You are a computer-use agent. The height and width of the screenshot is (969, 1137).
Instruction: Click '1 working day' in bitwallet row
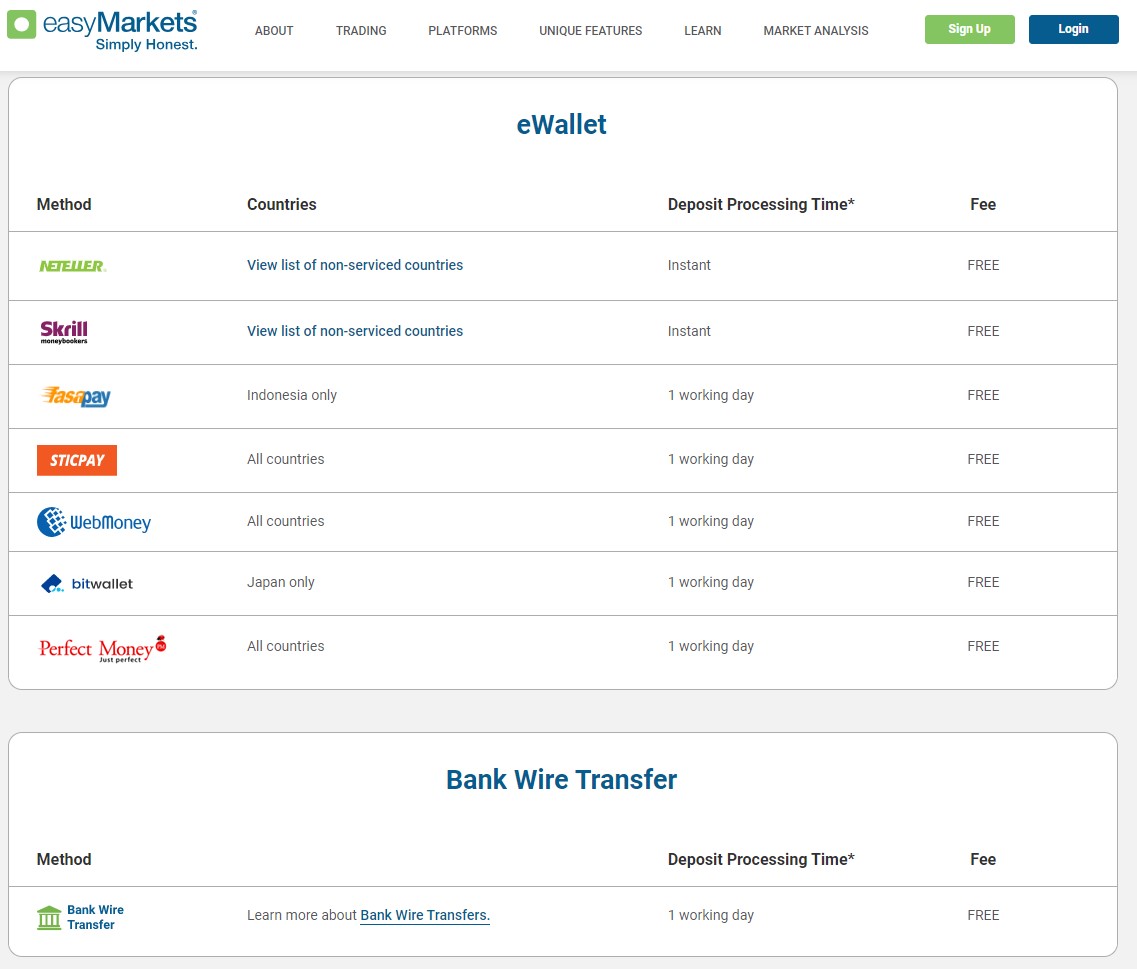(x=711, y=582)
